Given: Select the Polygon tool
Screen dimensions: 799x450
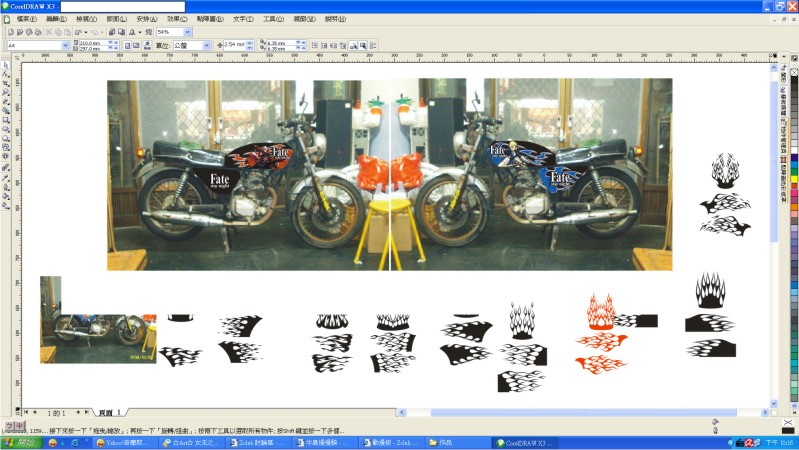Looking at the screenshot, I should point(6,139).
